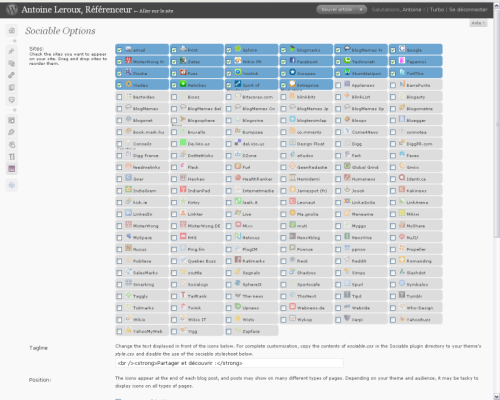Enable the Digg checkbox
Viewport: 500px width, 400px height.
(x=338, y=144)
